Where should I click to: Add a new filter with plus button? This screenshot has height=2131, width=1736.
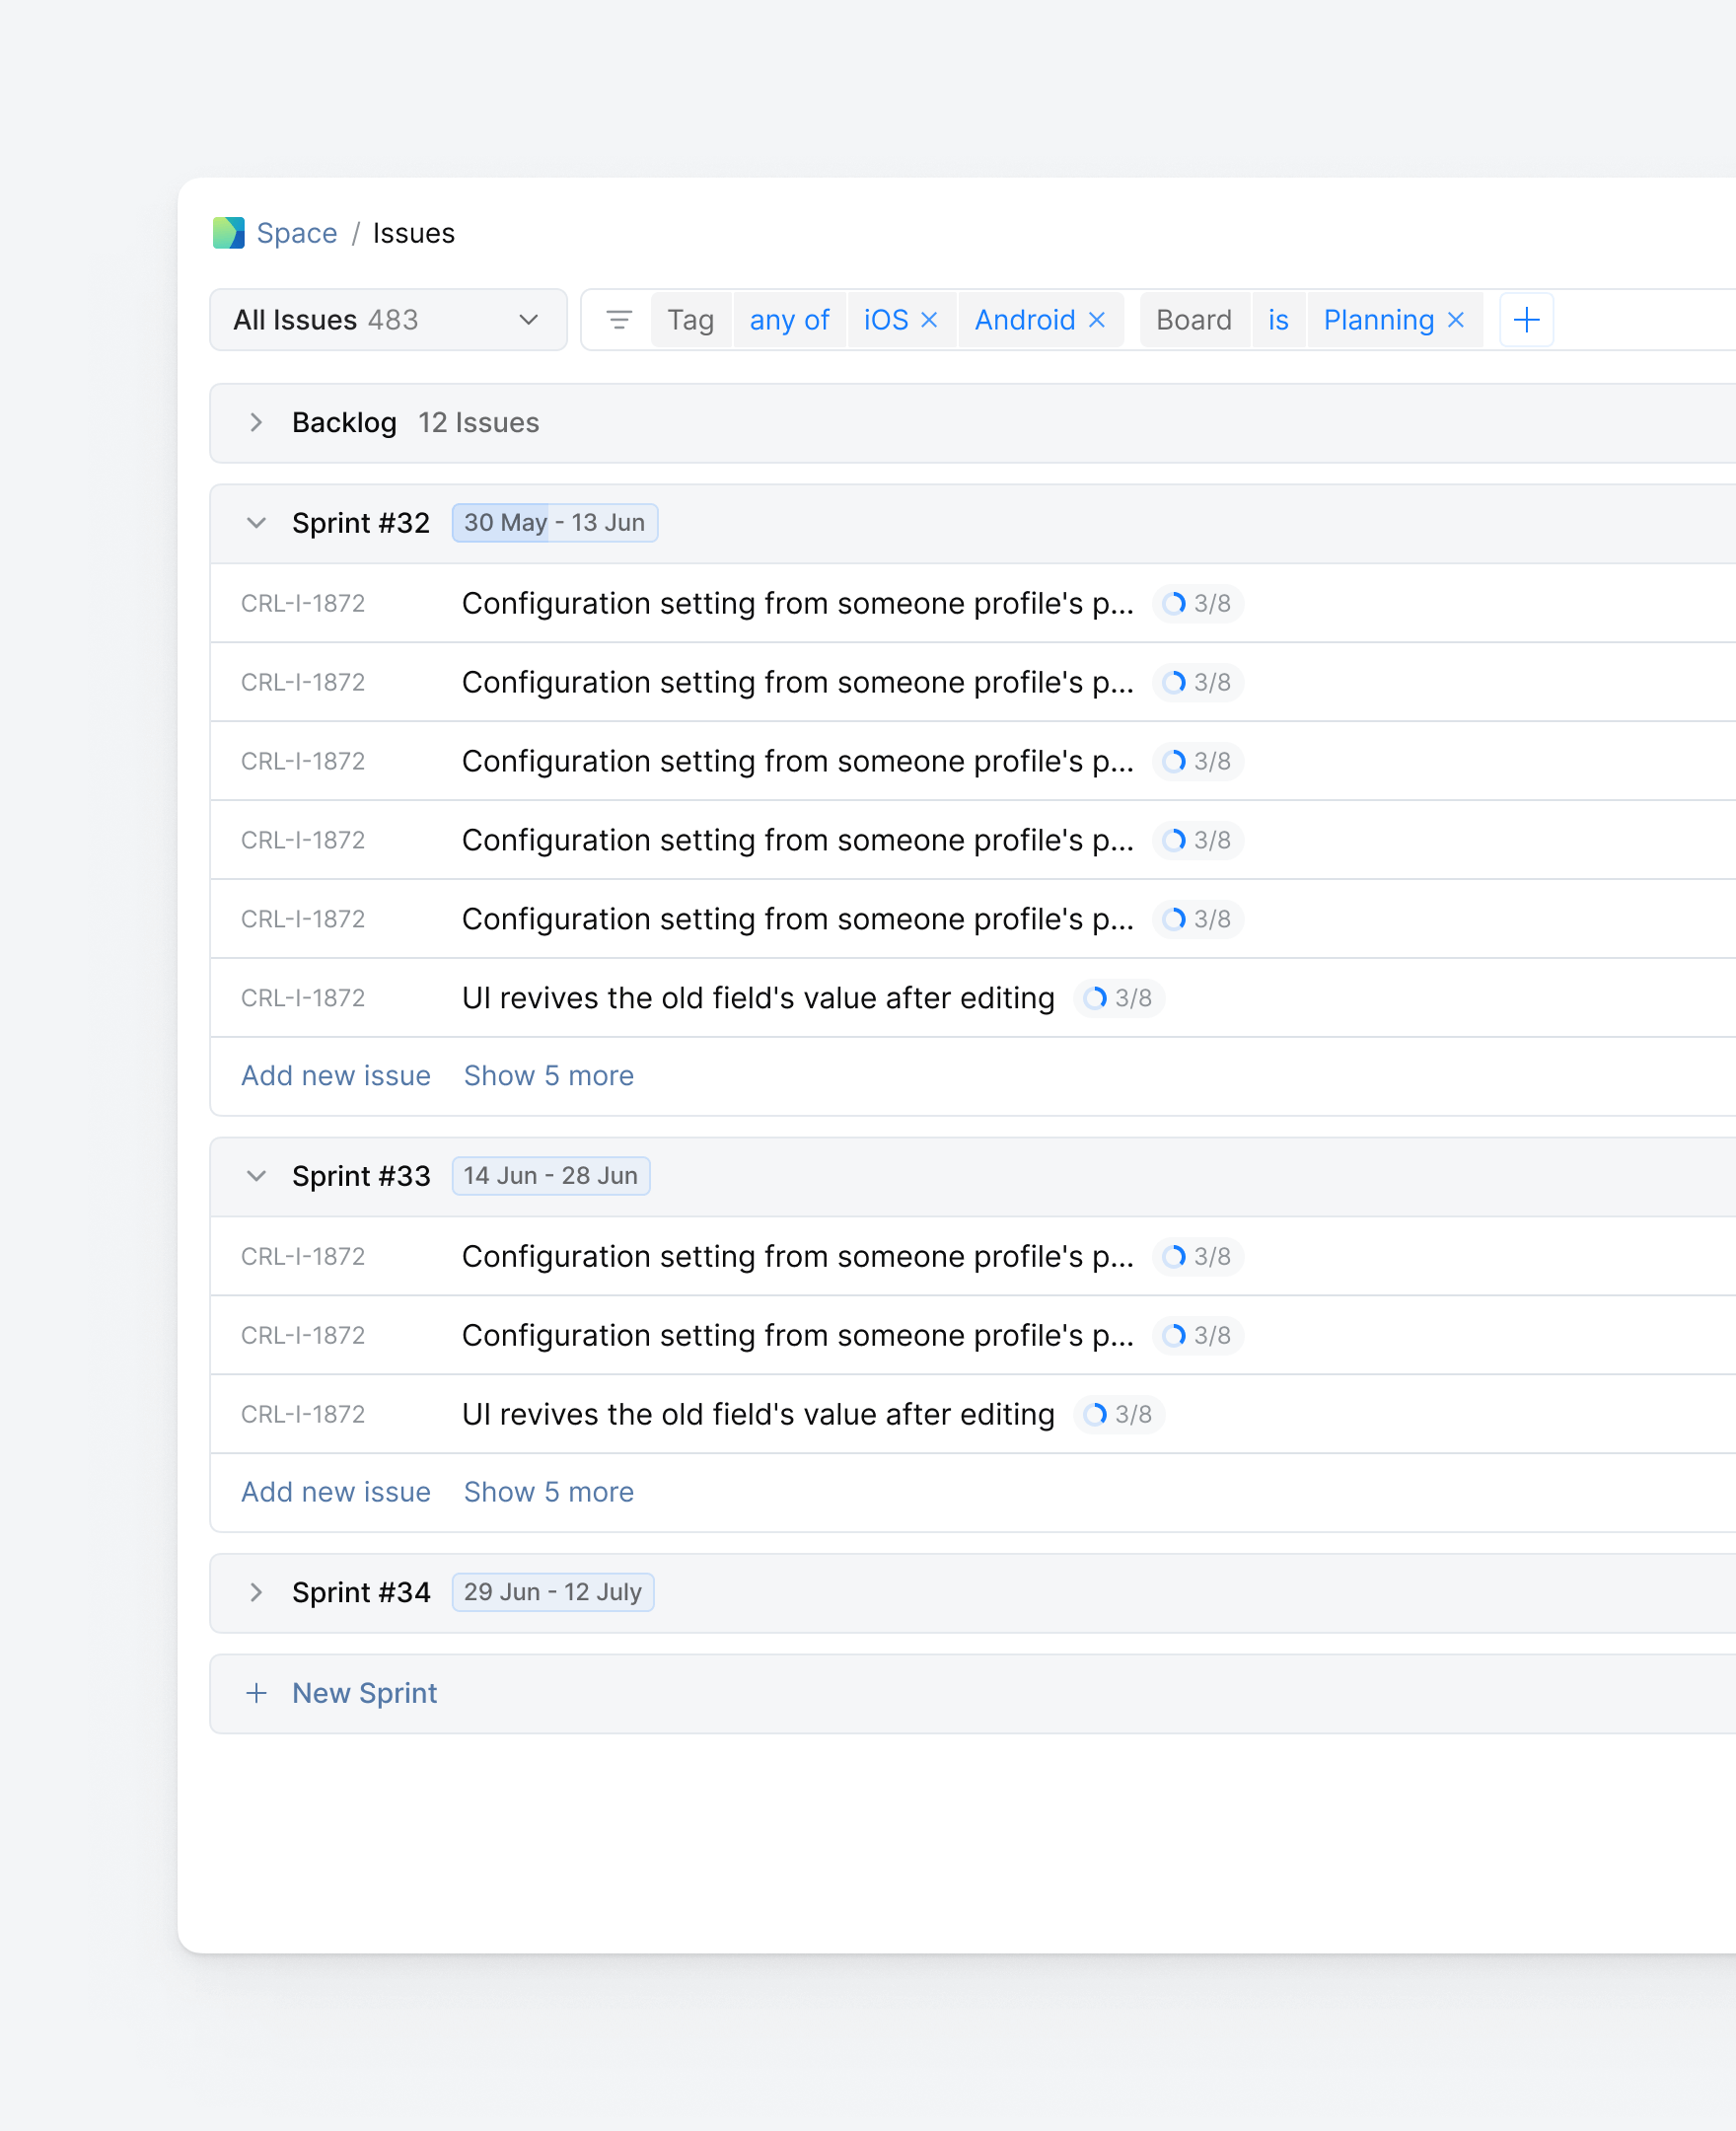(1526, 320)
